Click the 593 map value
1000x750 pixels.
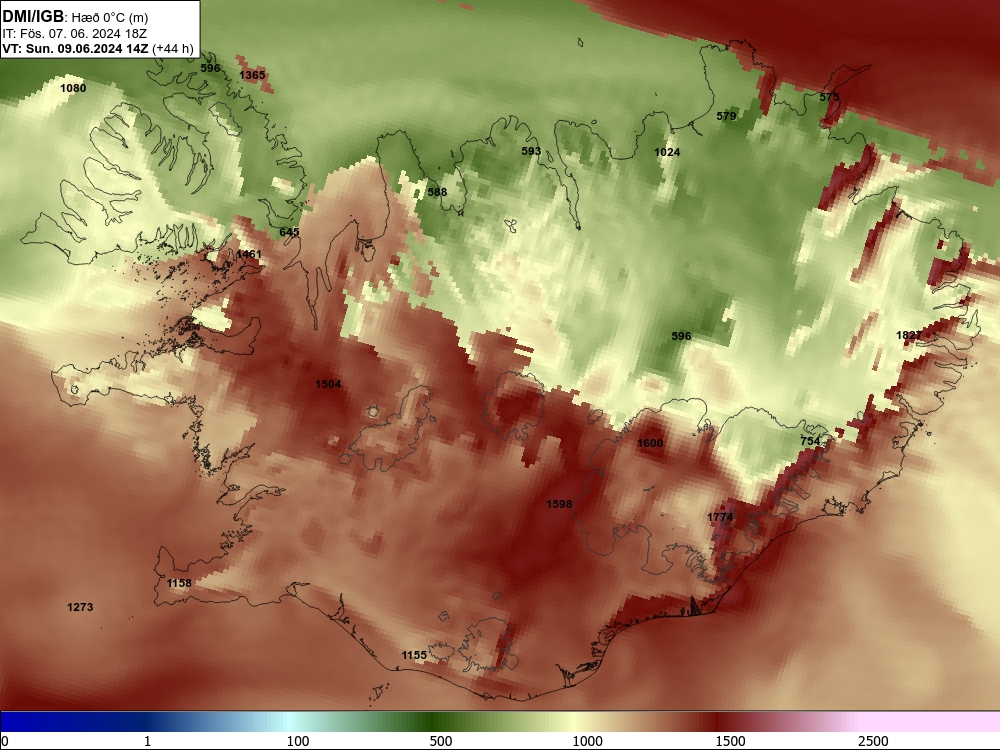[531, 151]
